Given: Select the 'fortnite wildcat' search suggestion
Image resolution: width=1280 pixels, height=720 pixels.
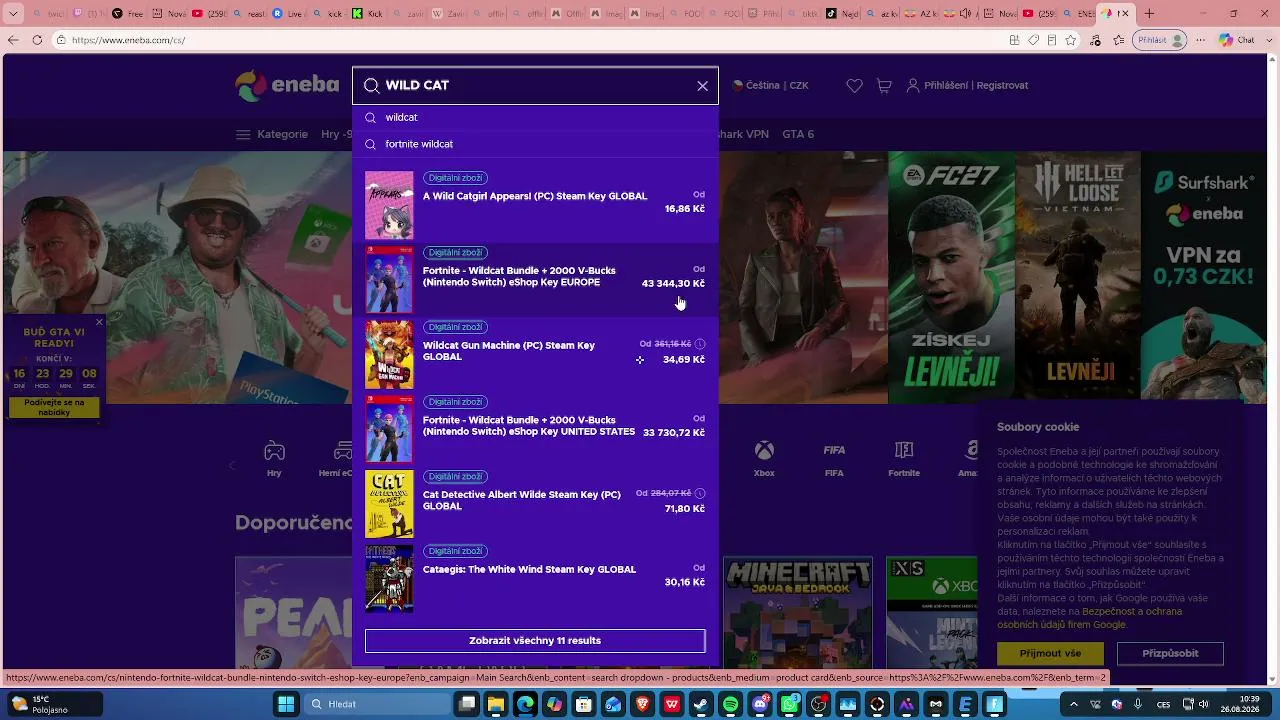Looking at the screenshot, I should point(535,144).
